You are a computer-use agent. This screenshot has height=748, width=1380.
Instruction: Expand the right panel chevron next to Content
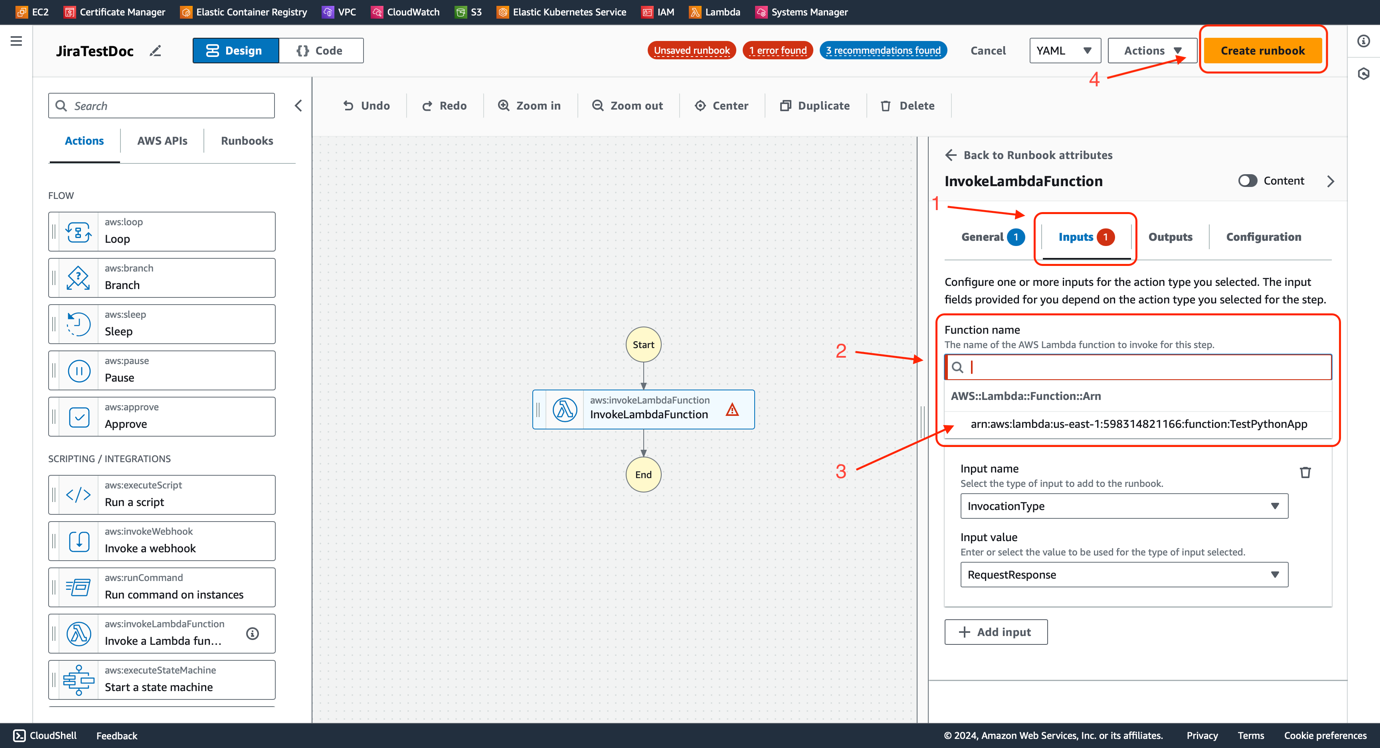pyautogui.click(x=1330, y=181)
